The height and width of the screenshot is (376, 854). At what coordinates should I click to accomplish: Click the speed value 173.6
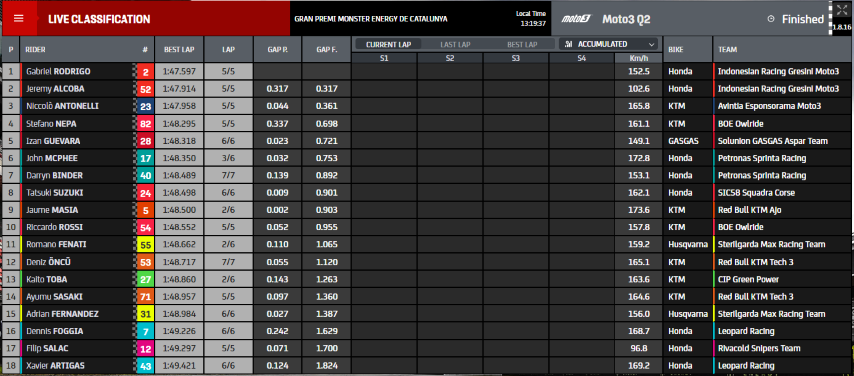point(639,210)
